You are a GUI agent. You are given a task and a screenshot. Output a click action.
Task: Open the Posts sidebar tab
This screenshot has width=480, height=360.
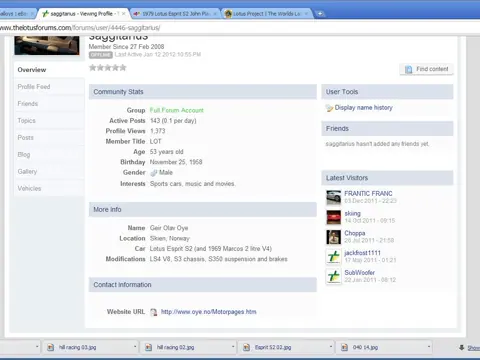tap(49, 138)
